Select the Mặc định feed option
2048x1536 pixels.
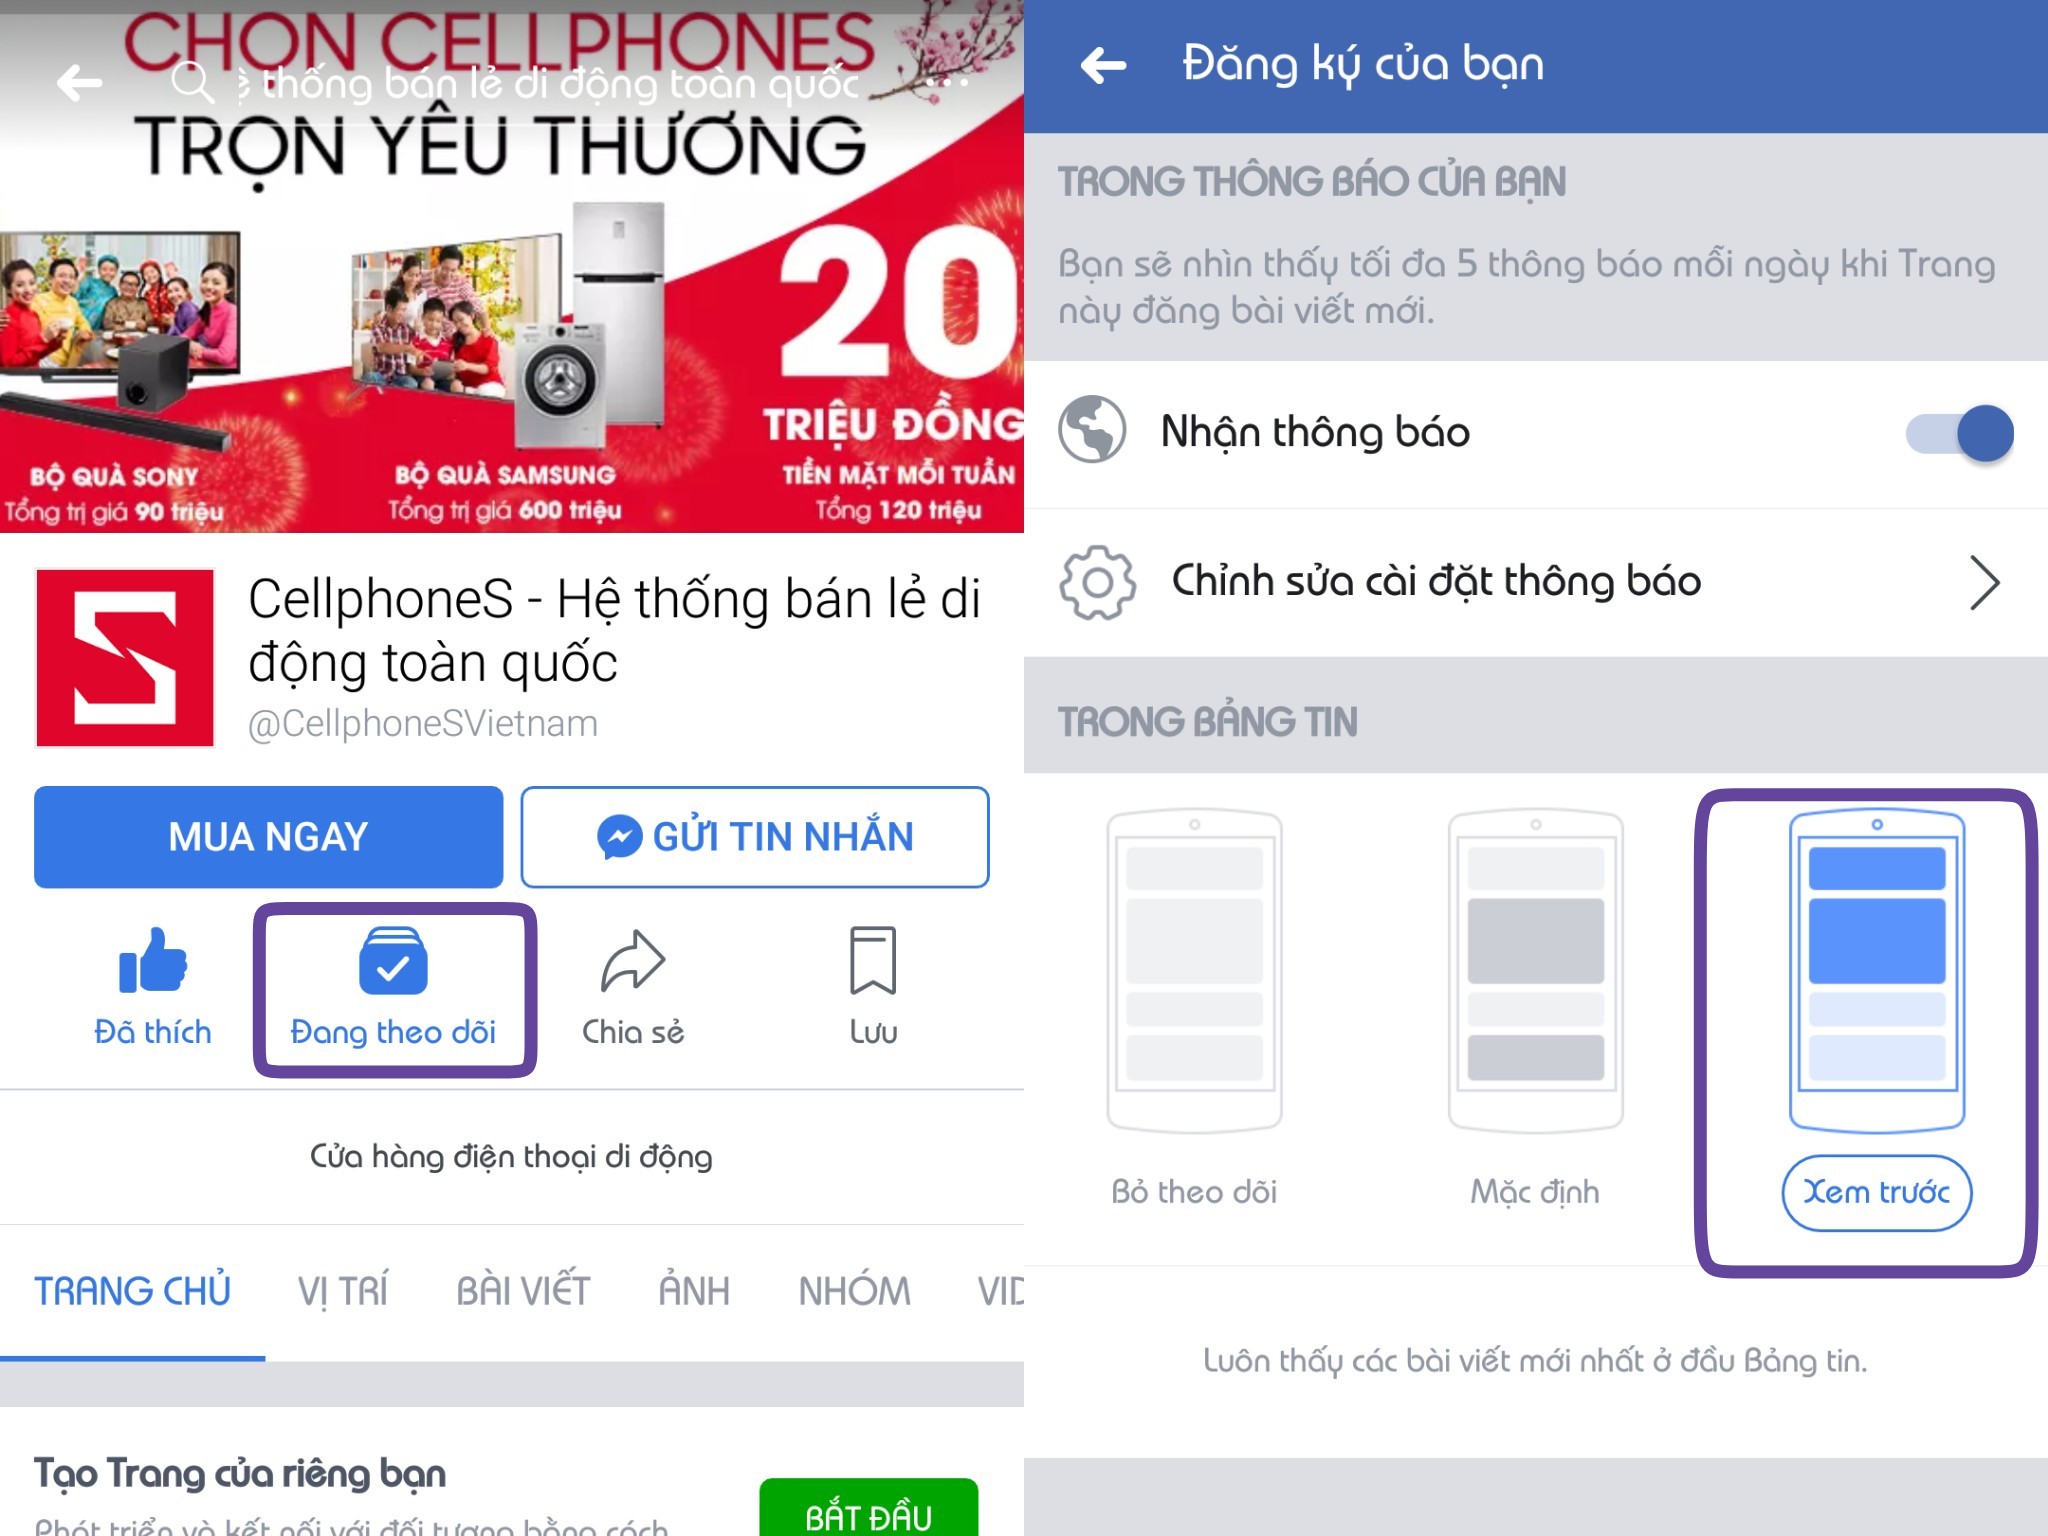click(1535, 1010)
